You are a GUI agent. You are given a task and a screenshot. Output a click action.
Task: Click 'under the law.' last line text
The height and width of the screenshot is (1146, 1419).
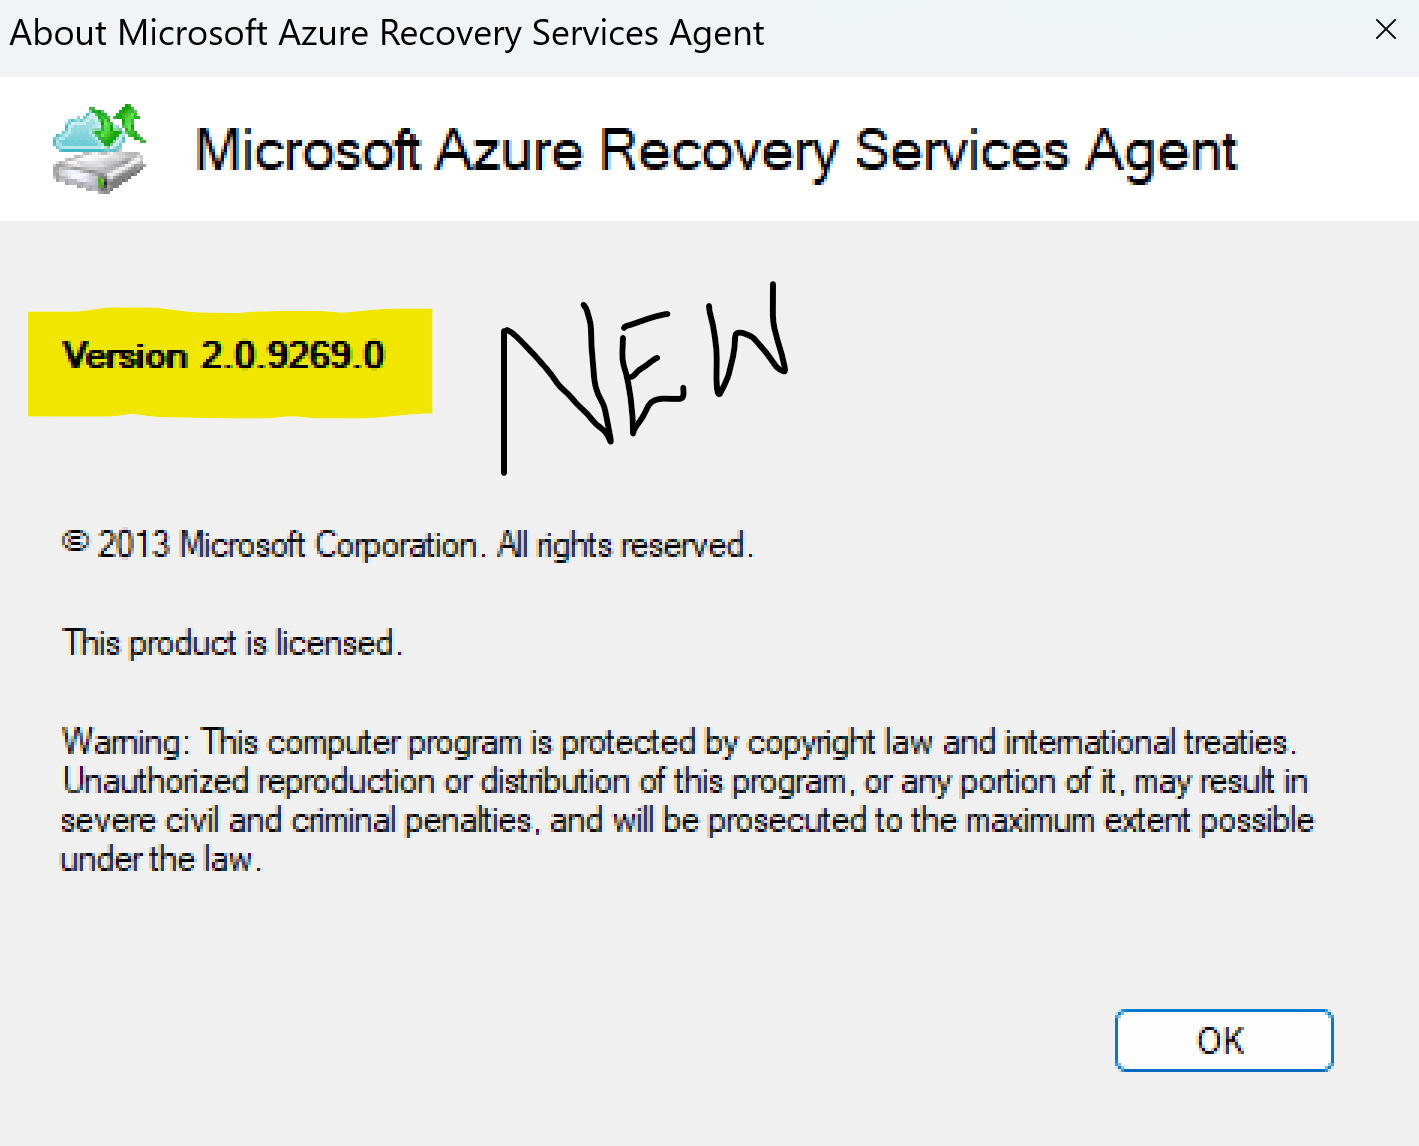click(161, 859)
